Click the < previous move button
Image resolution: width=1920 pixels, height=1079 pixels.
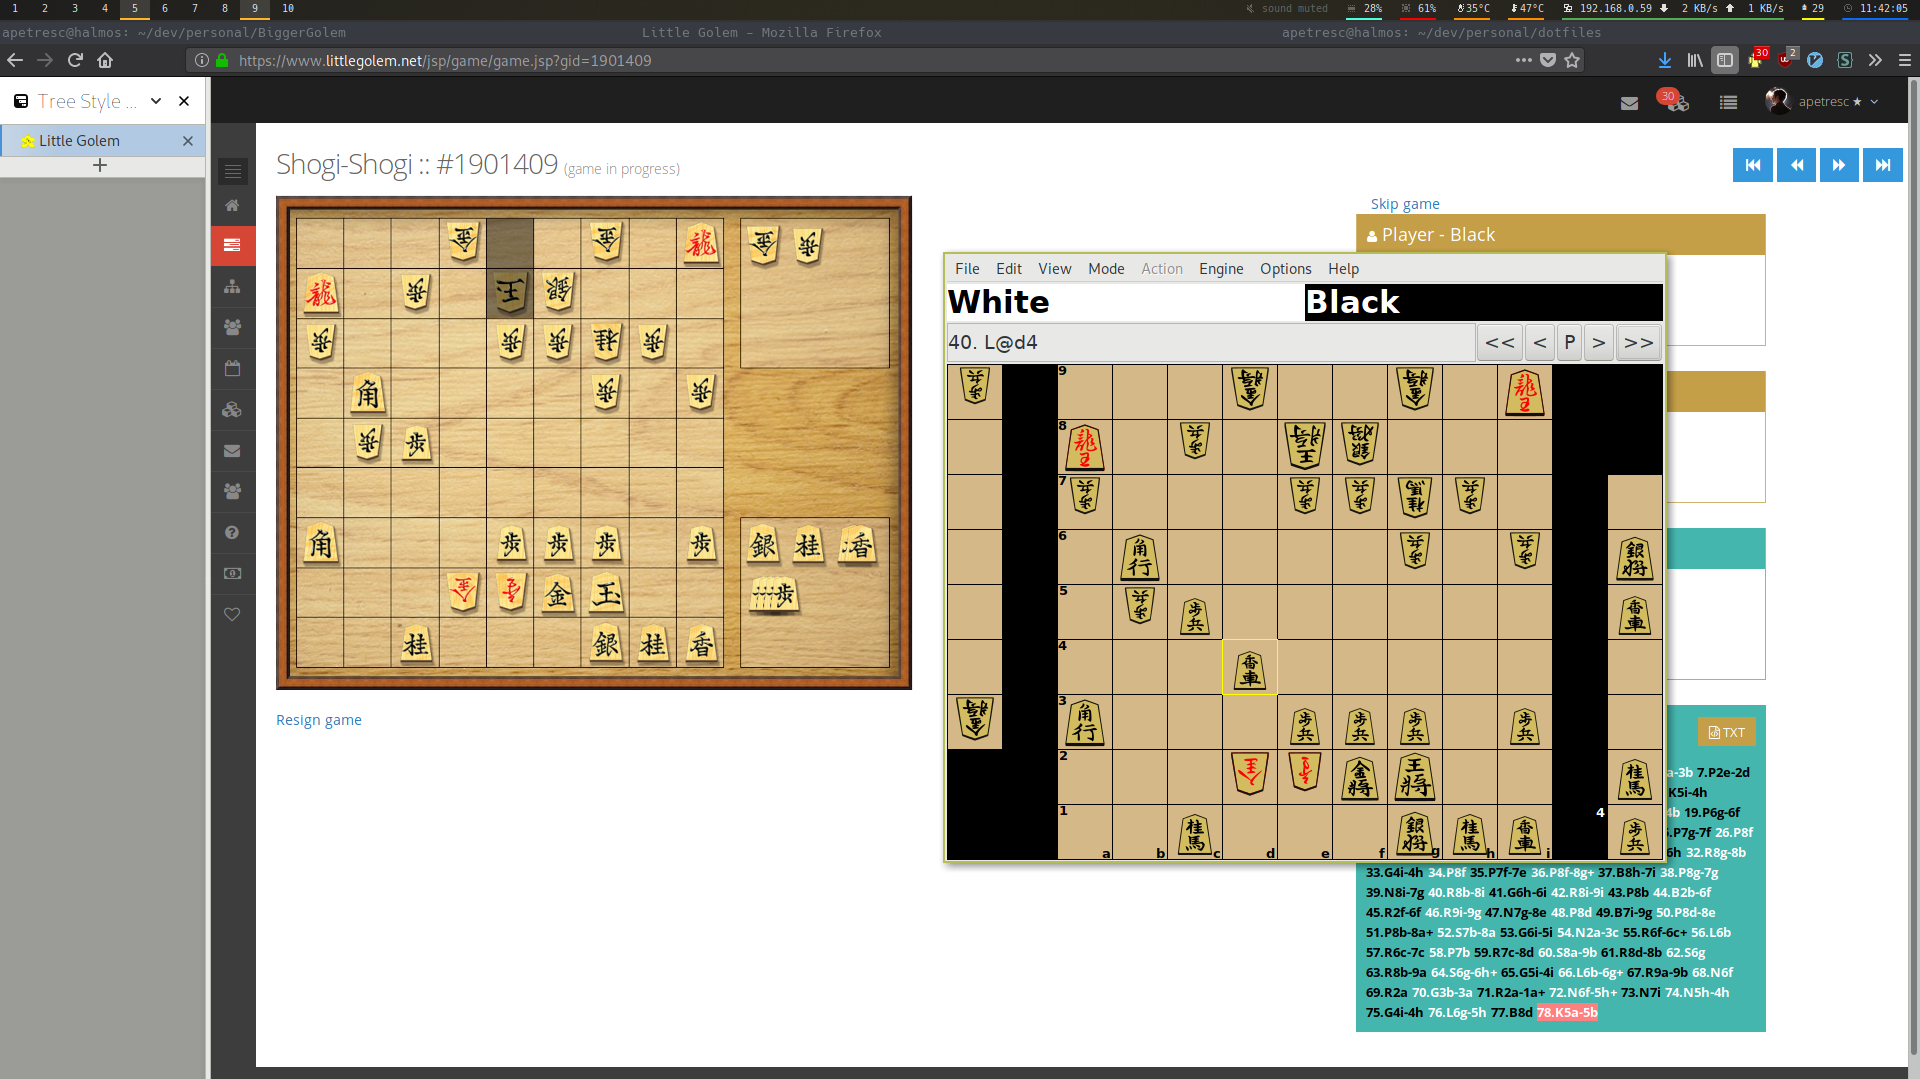(1540, 342)
